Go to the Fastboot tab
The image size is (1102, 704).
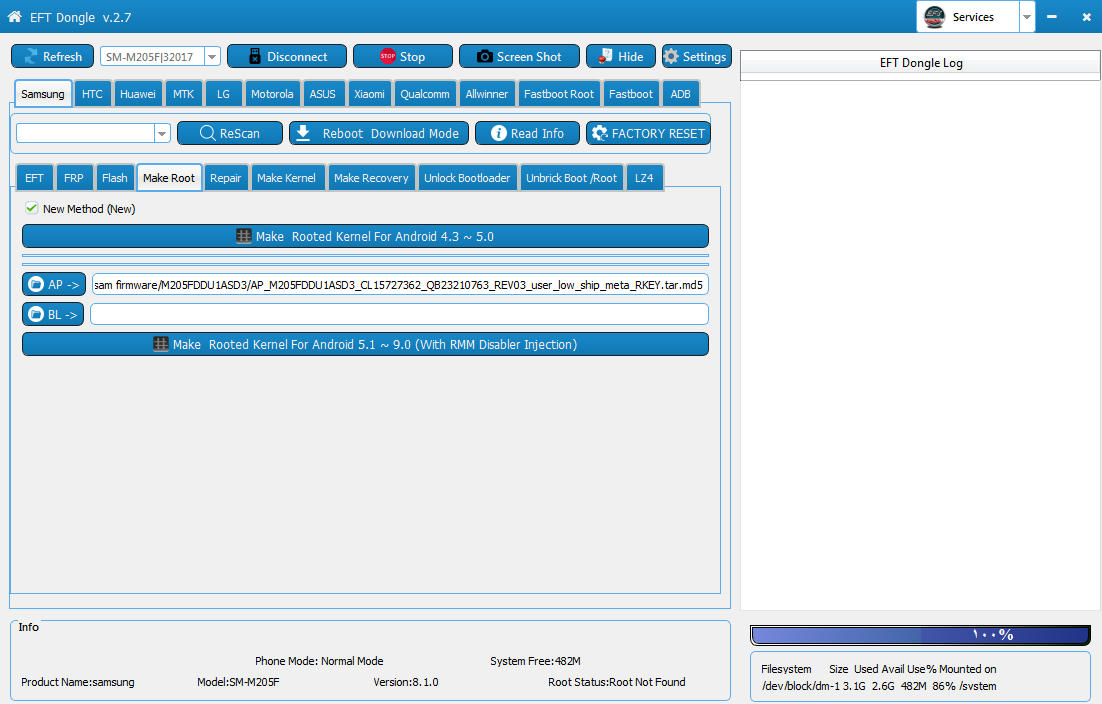pyautogui.click(x=630, y=93)
